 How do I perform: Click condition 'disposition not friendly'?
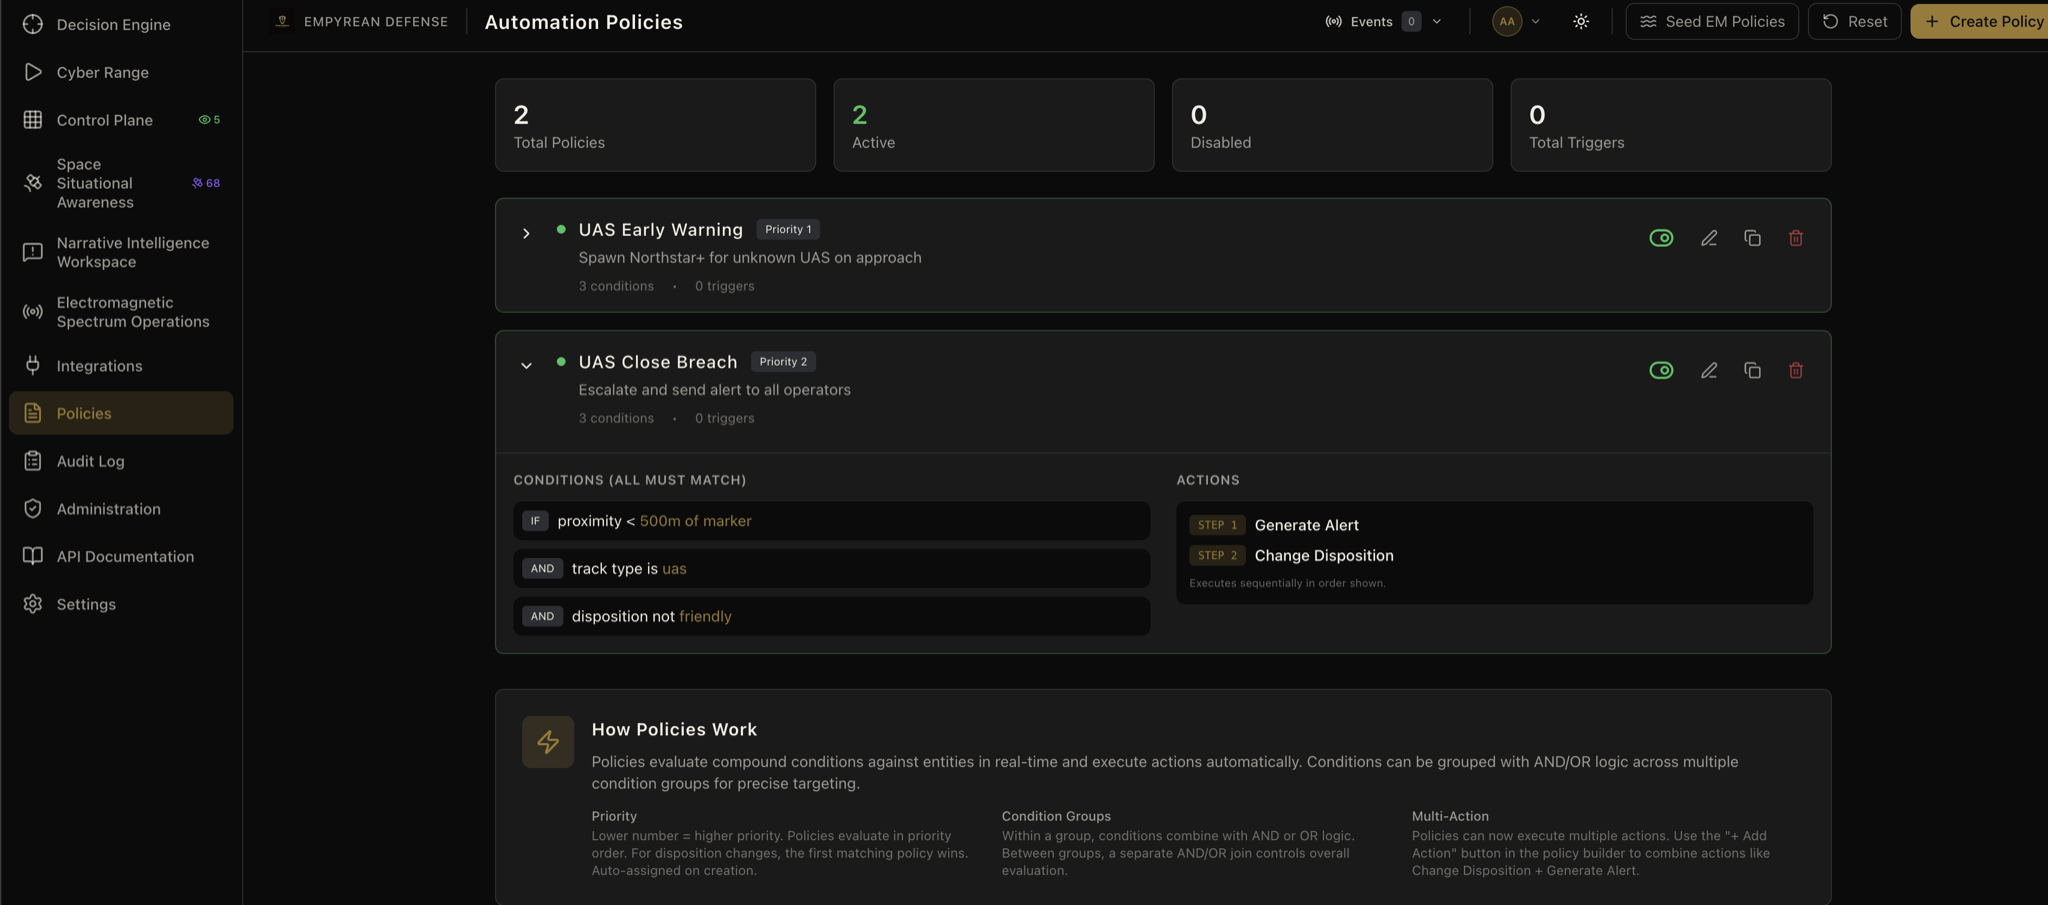click(832, 616)
